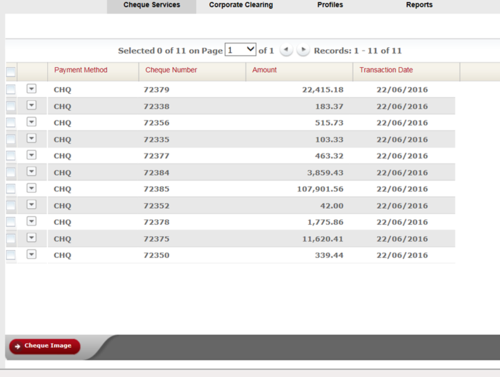Open the Profiles tab
The height and width of the screenshot is (377, 500).
pyautogui.click(x=330, y=6)
